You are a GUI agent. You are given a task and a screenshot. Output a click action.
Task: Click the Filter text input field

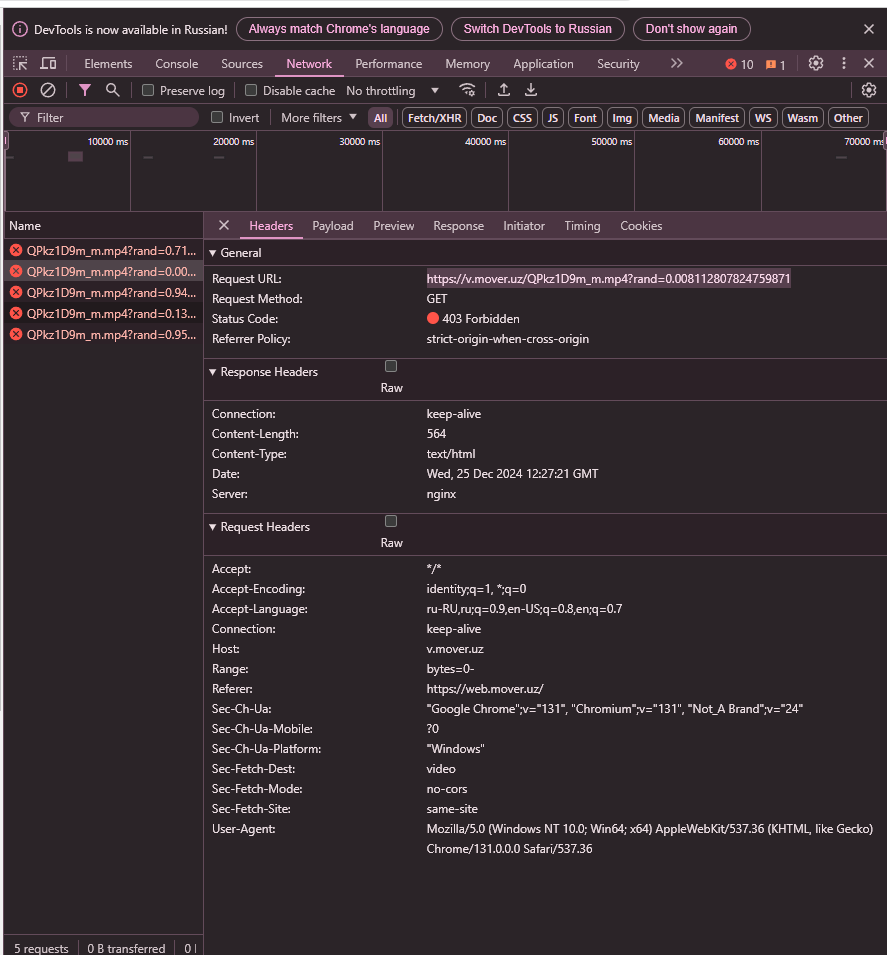[104, 118]
